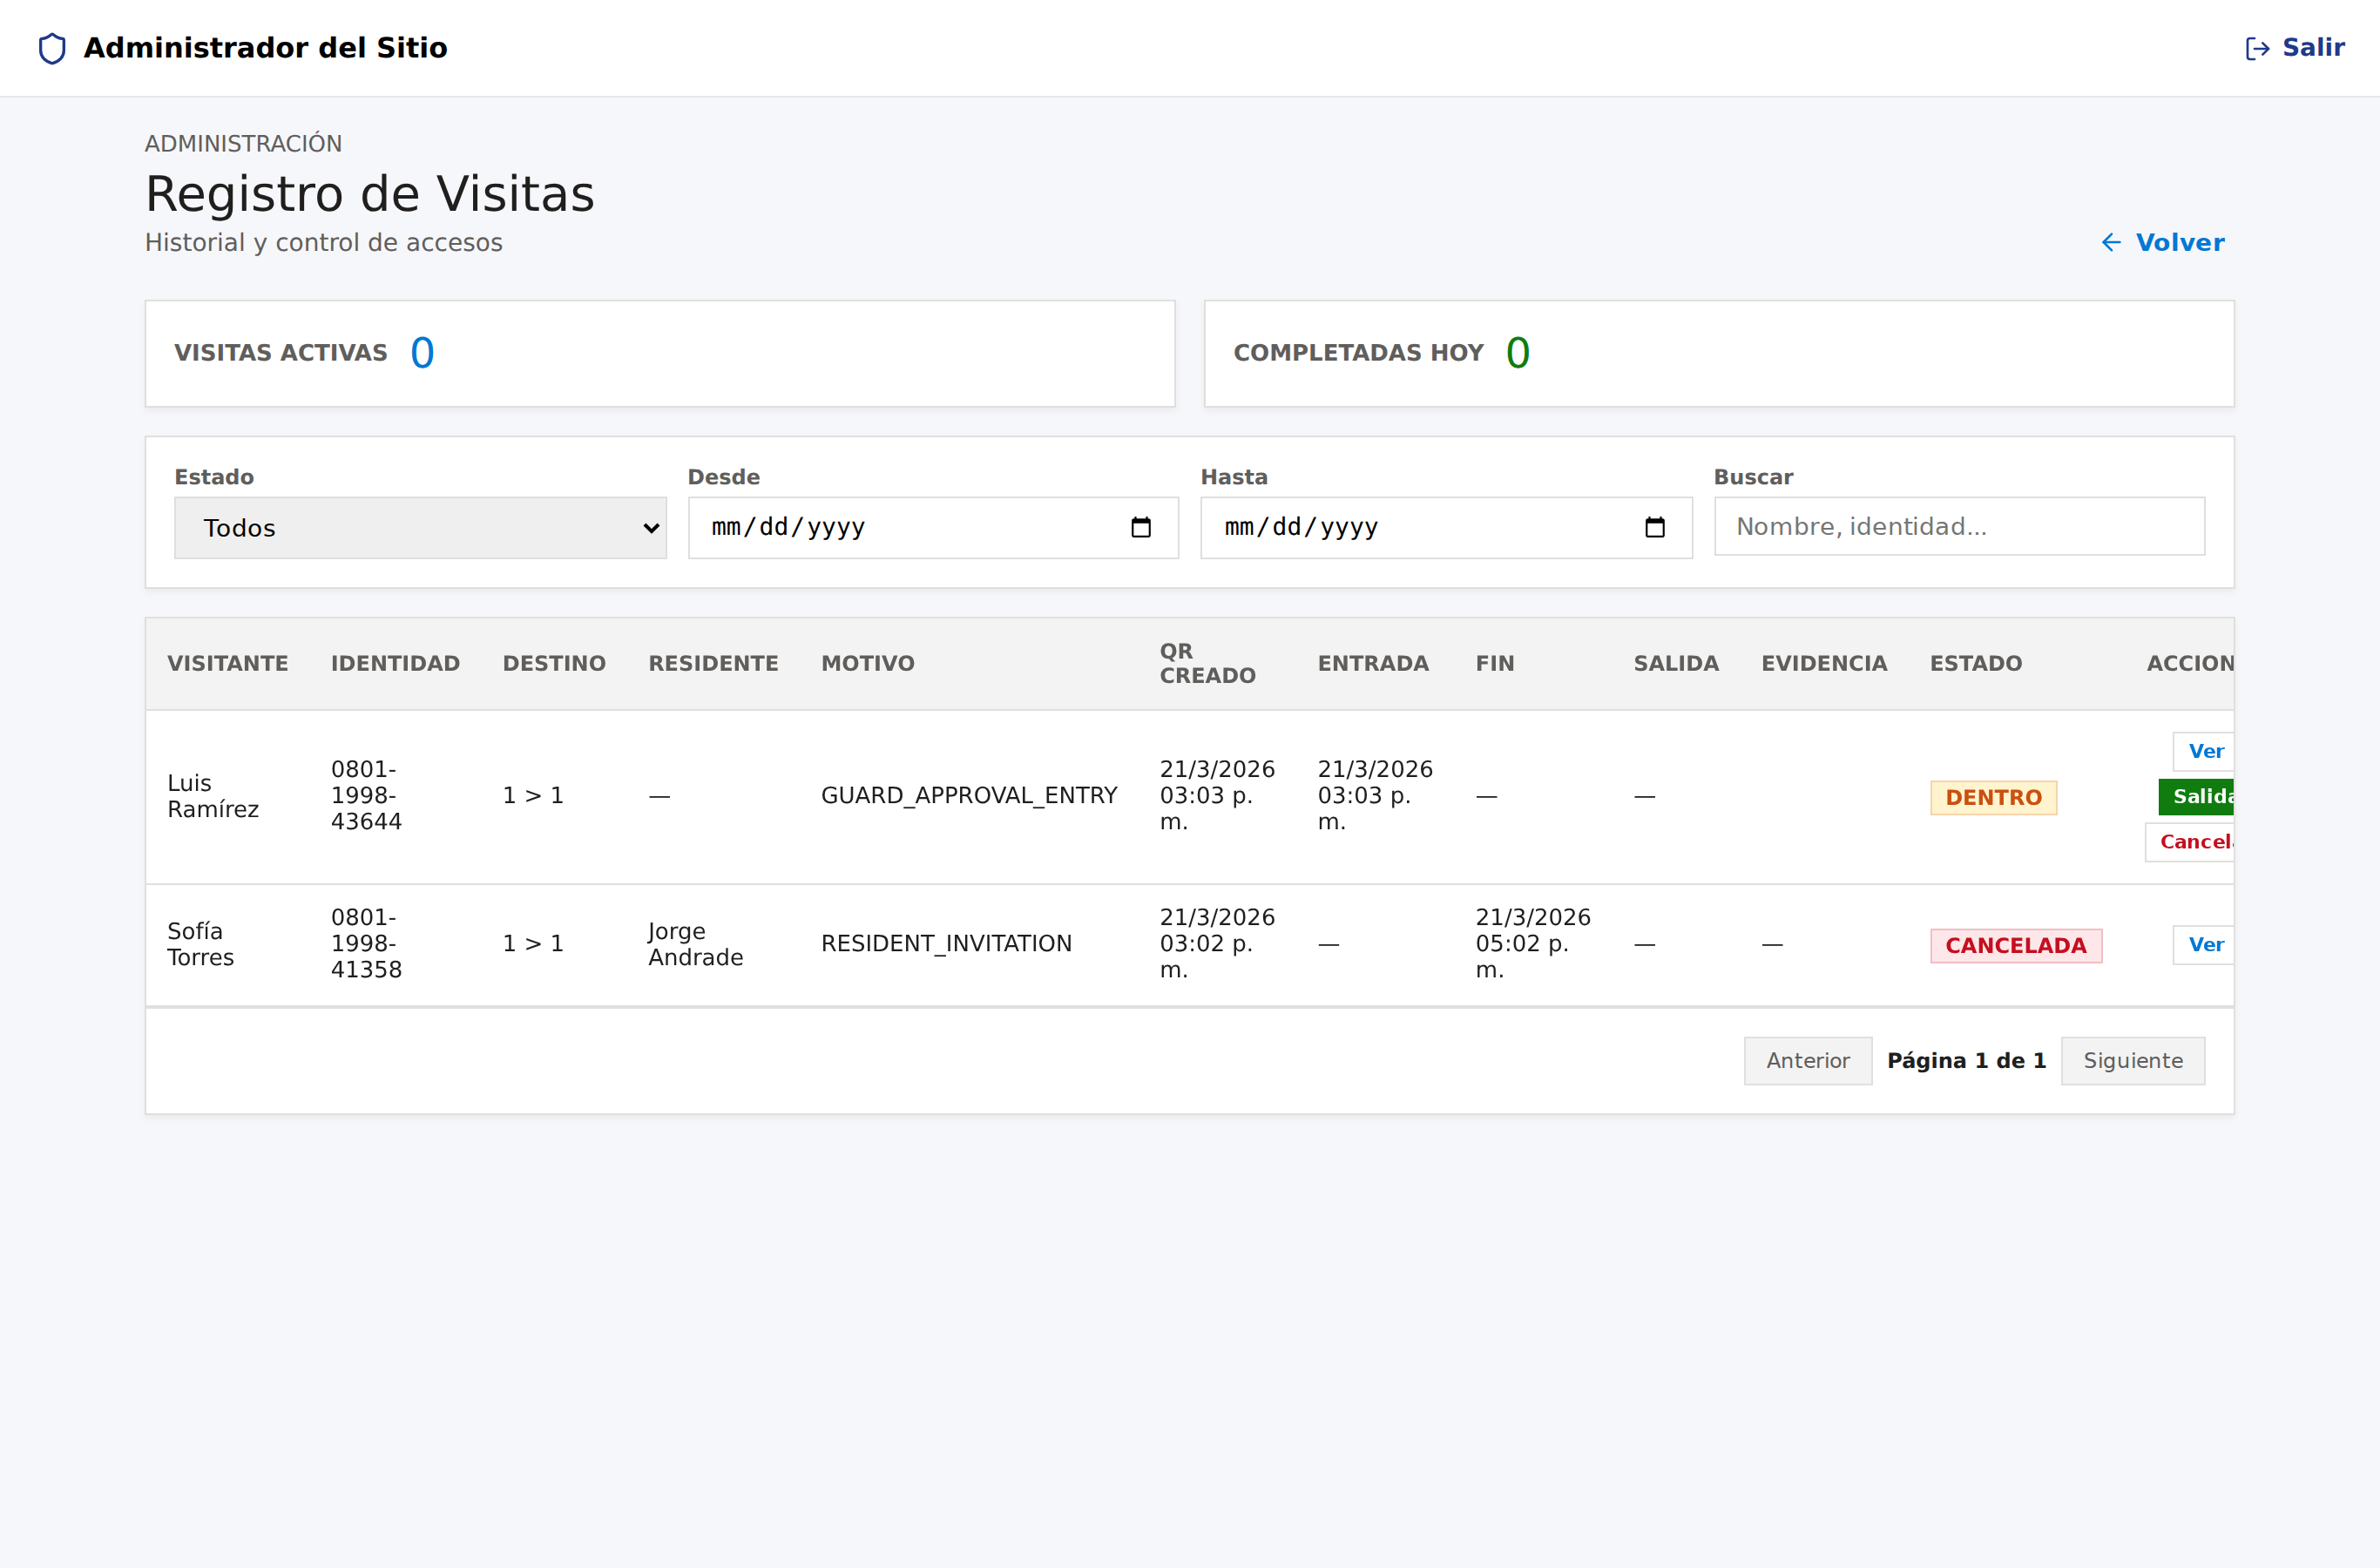
Task: Click the DESTINO column header
Action: [554, 664]
